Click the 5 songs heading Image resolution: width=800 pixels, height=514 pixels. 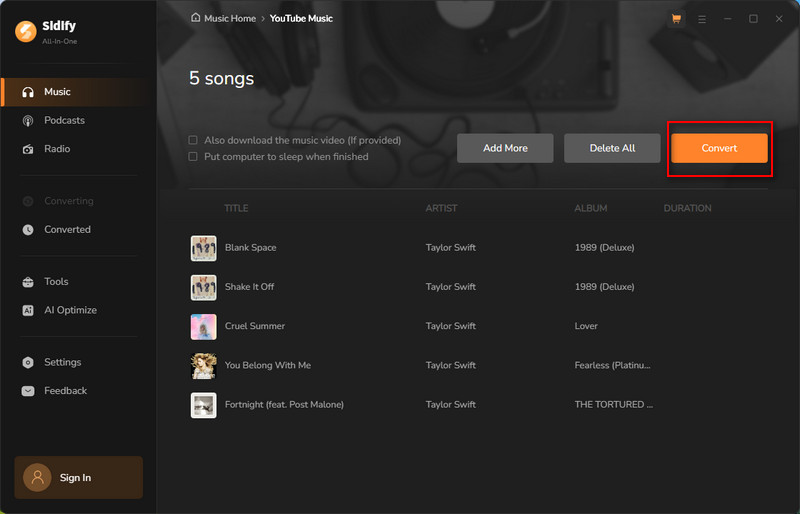(x=221, y=79)
